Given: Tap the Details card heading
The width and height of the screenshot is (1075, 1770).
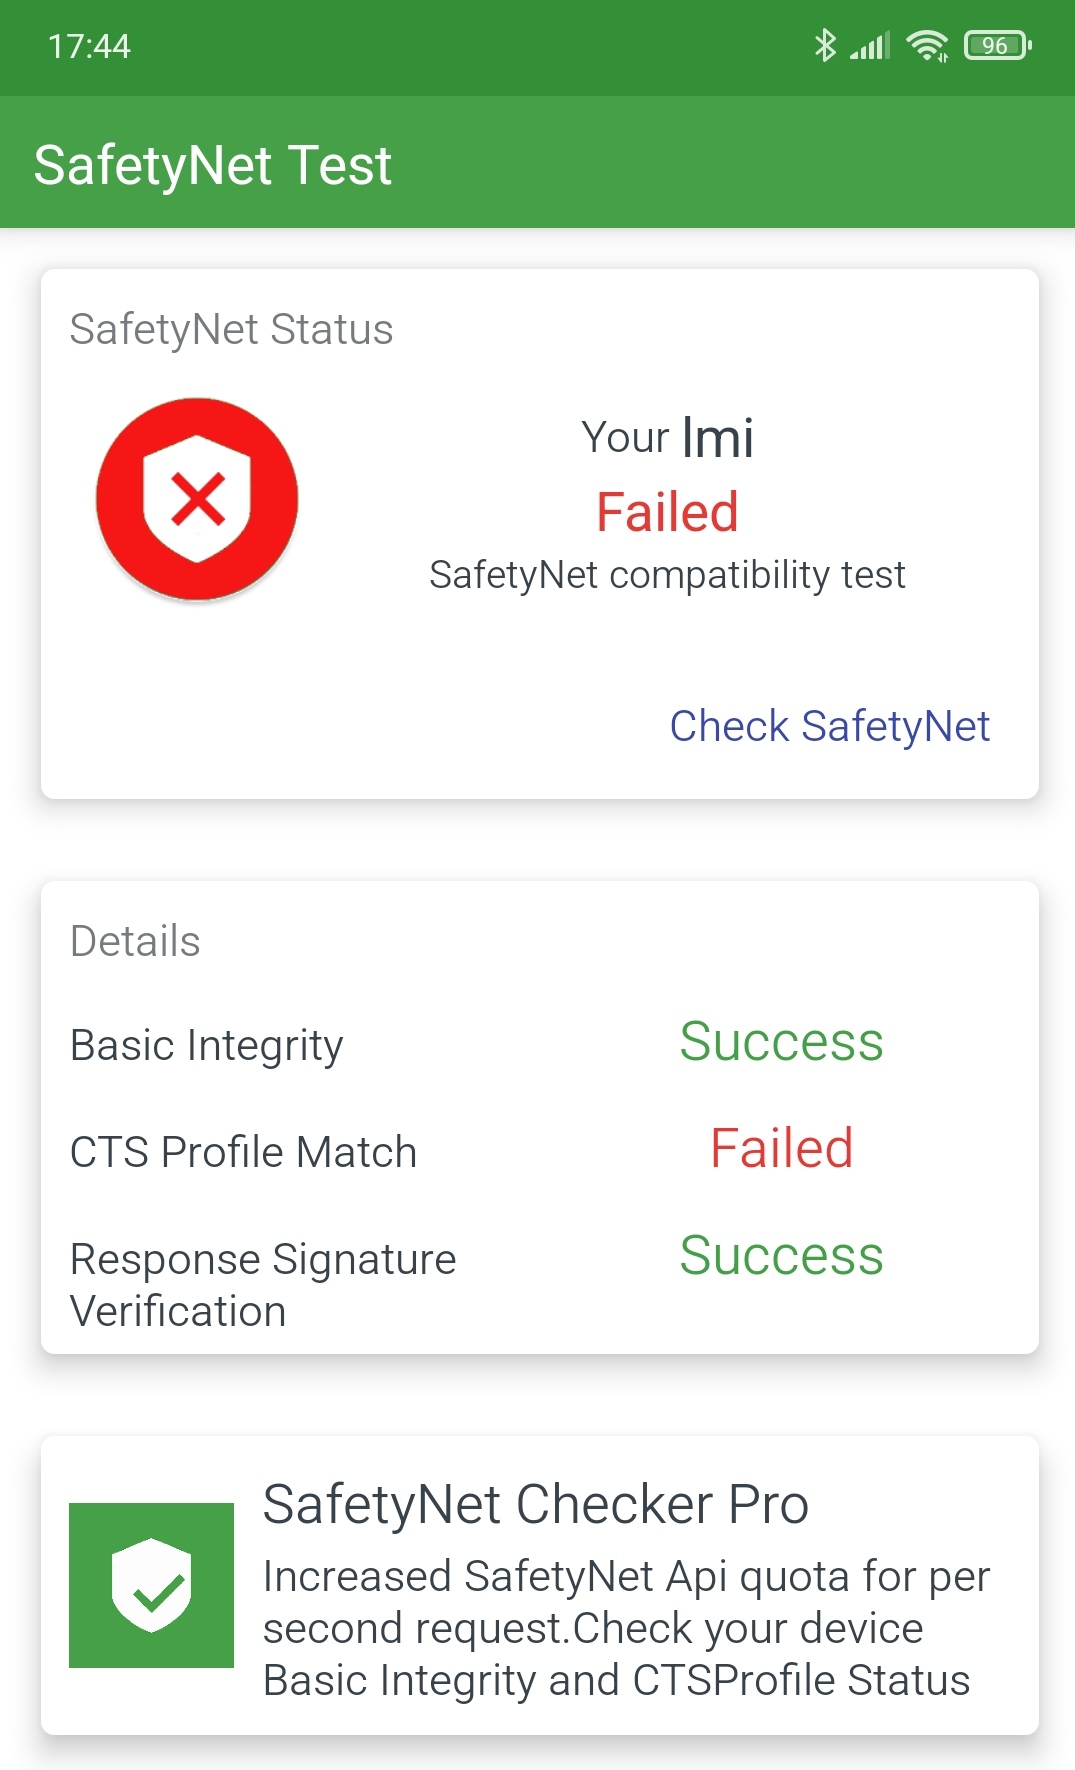Looking at the screenshot, I should click(135, 941).
